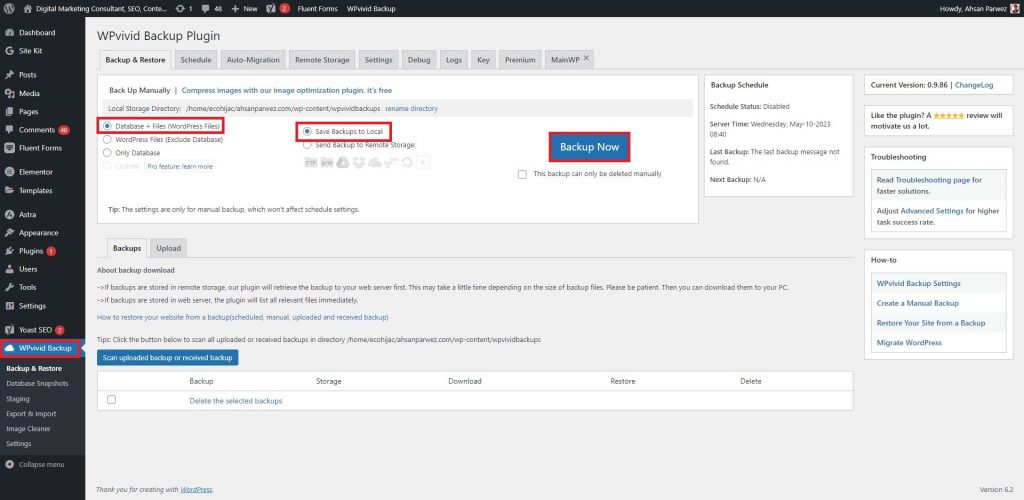Viewport: 1024px width, 500px height.
Task: Open Pro feature: learn more link
Action: (x=180, y=166)
